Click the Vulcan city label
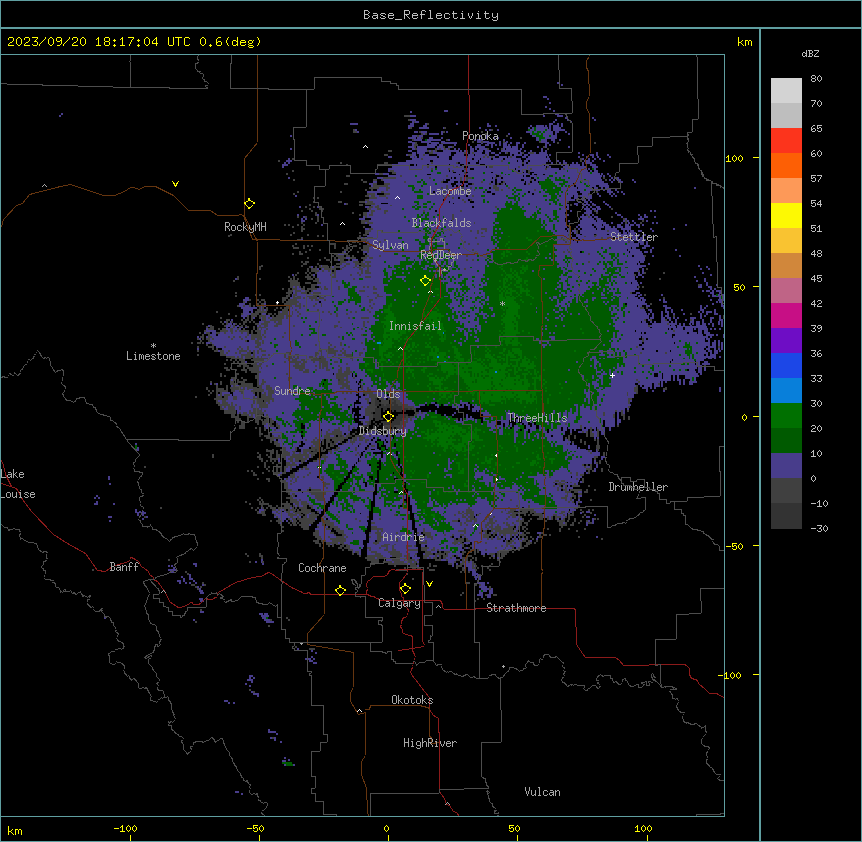 coord(542,792)
